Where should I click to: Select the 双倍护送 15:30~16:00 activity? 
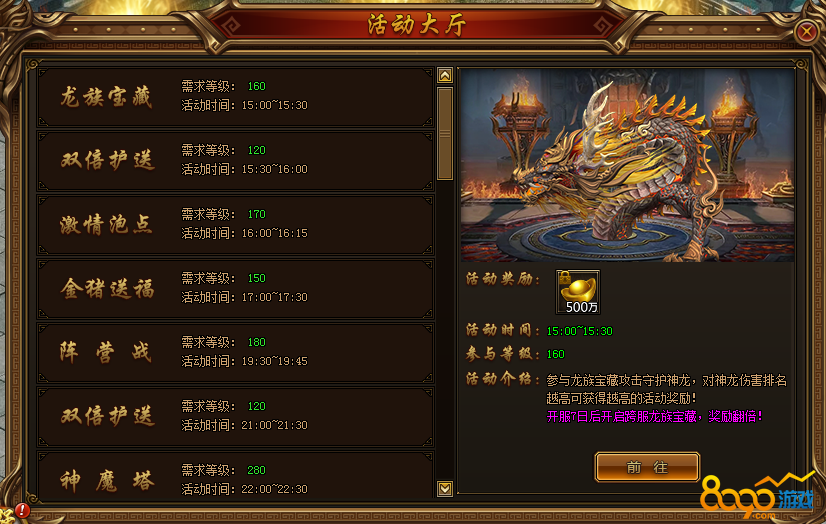click(x=235, y=160)
